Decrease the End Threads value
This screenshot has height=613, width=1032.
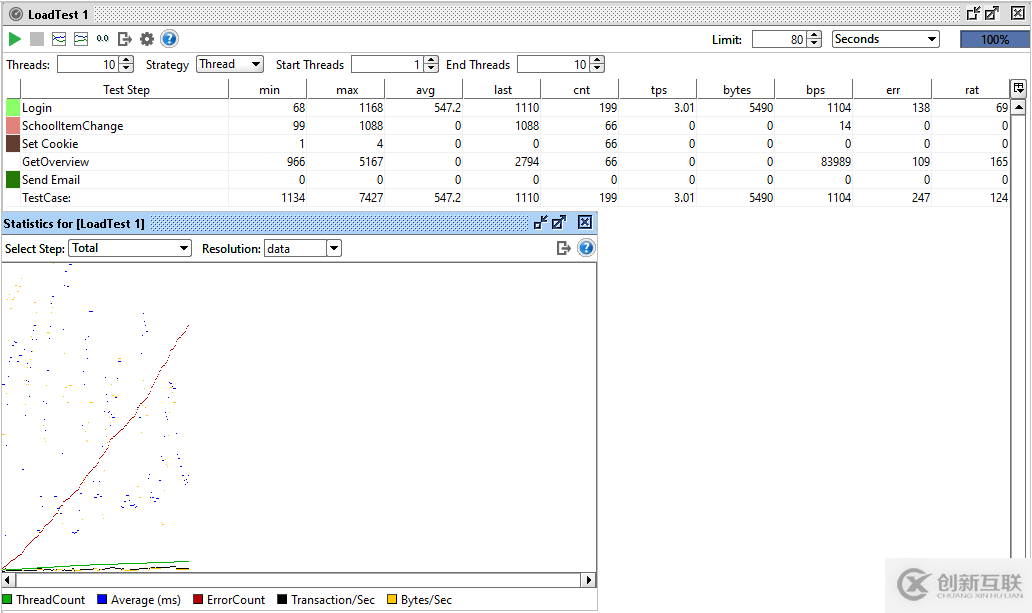pyautogui.click(x=597, y=68)
